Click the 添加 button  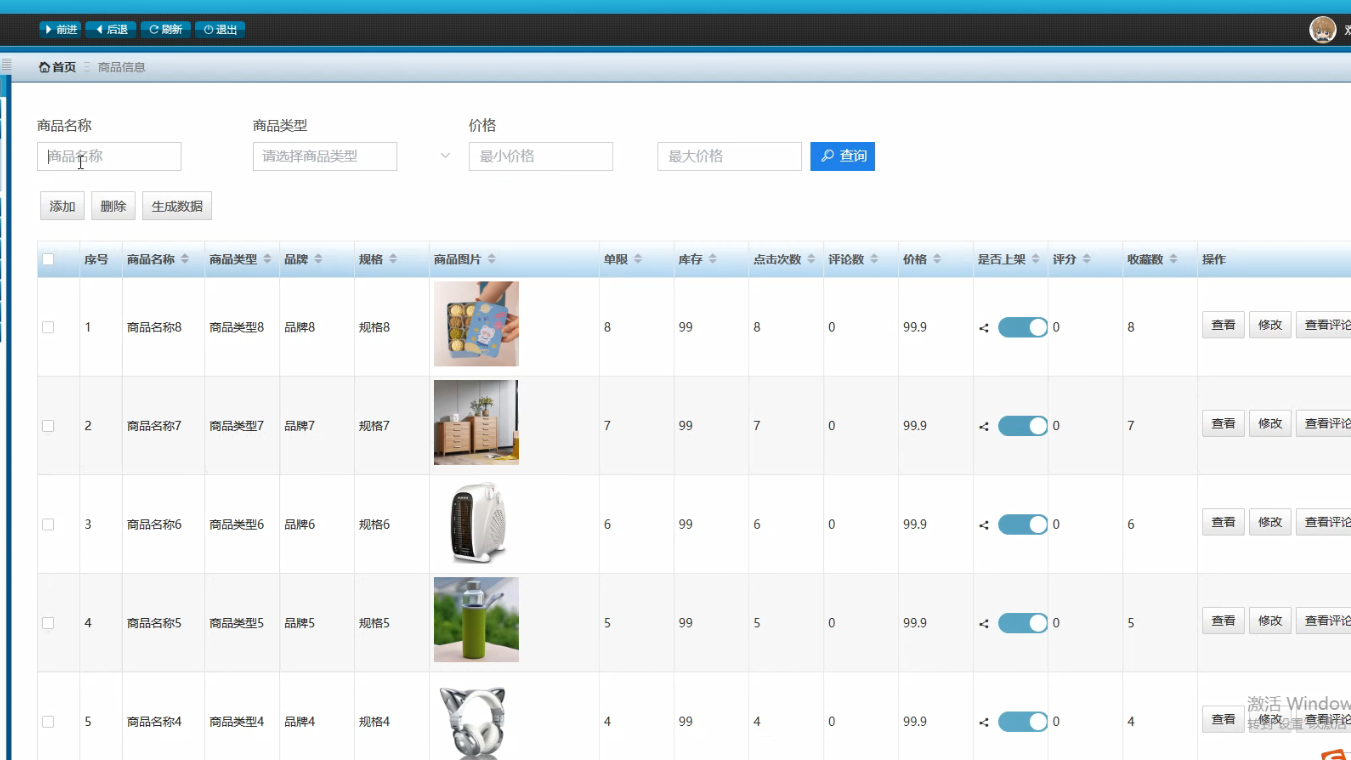[62, 206]
